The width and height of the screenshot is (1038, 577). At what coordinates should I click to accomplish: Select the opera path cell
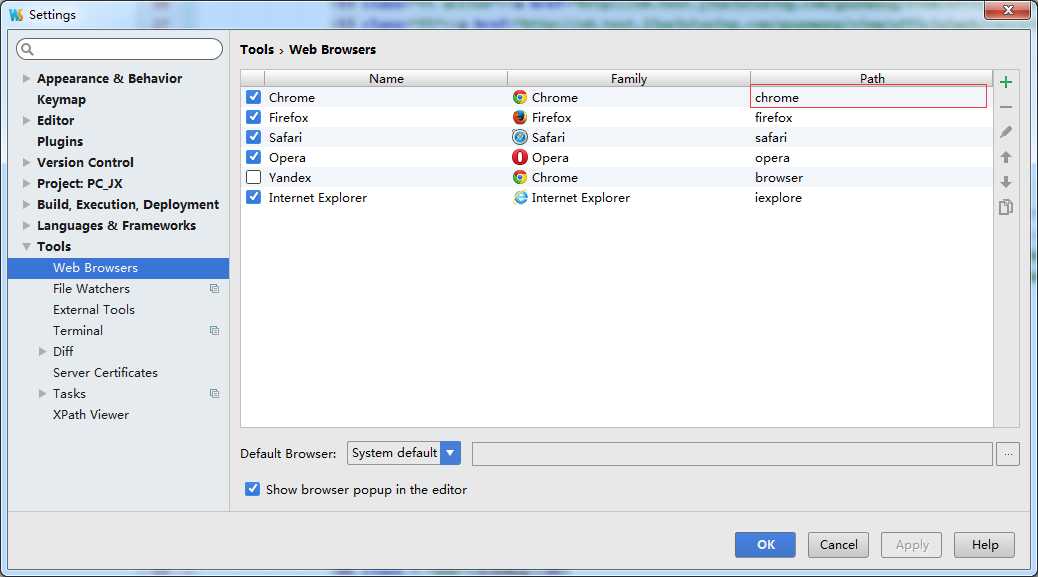(871, 157)
